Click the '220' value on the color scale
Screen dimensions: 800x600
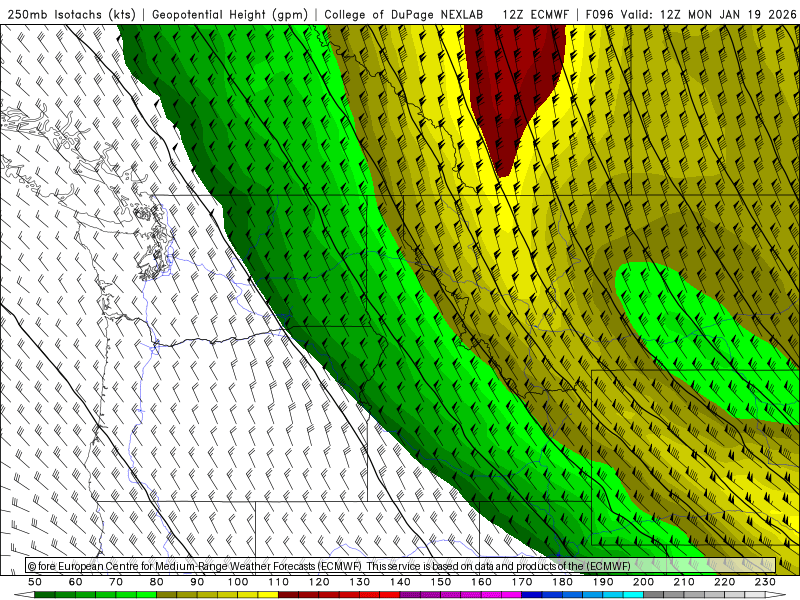coord(725,582)
